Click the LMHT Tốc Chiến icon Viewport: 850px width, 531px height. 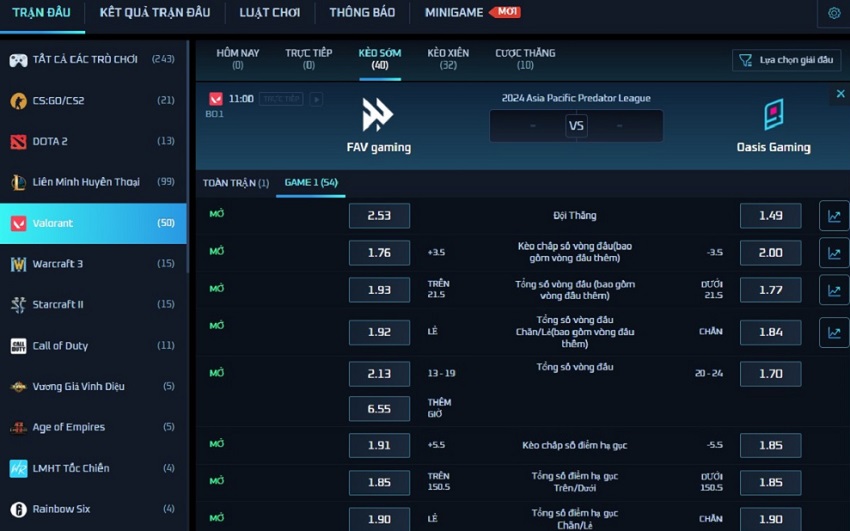18,468
